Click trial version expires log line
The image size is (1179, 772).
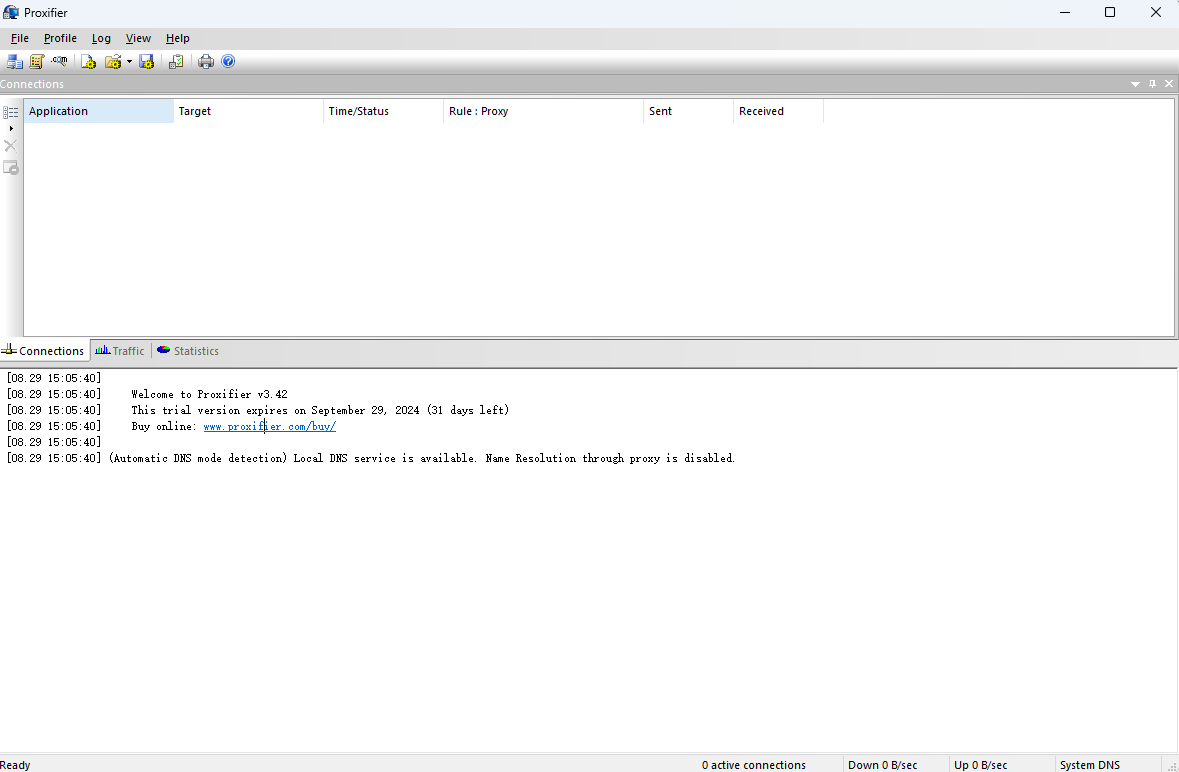pos(320,410)
